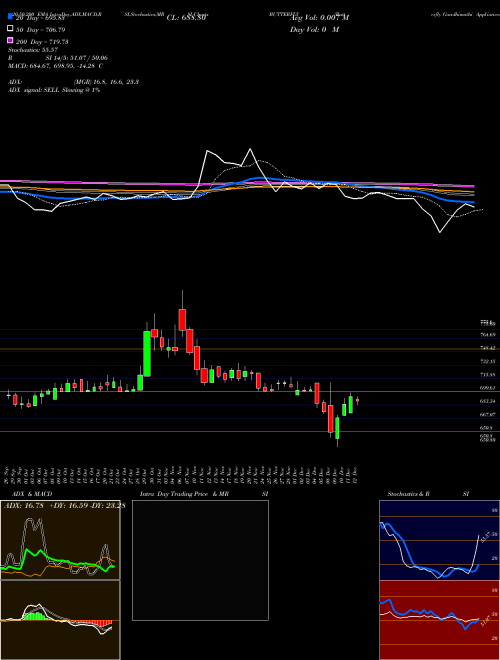Click the blue 20 Day EMA legend swatch
This screenshot has height=660, width=500.
10,16
